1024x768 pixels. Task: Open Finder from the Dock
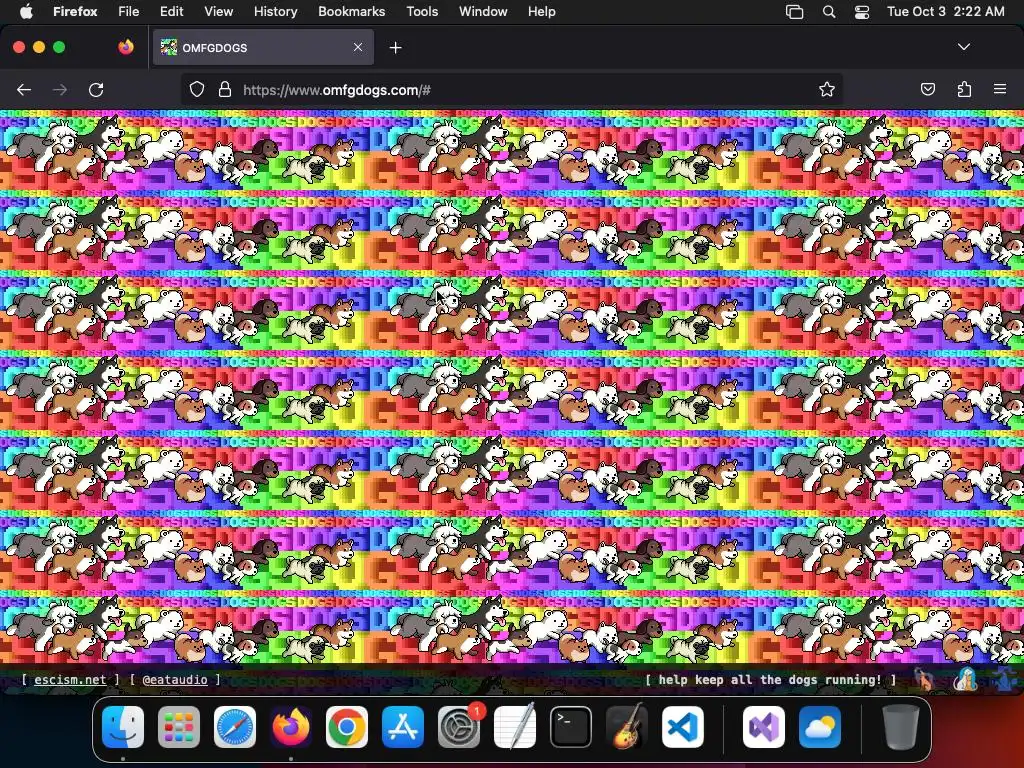tap(123, 727)
